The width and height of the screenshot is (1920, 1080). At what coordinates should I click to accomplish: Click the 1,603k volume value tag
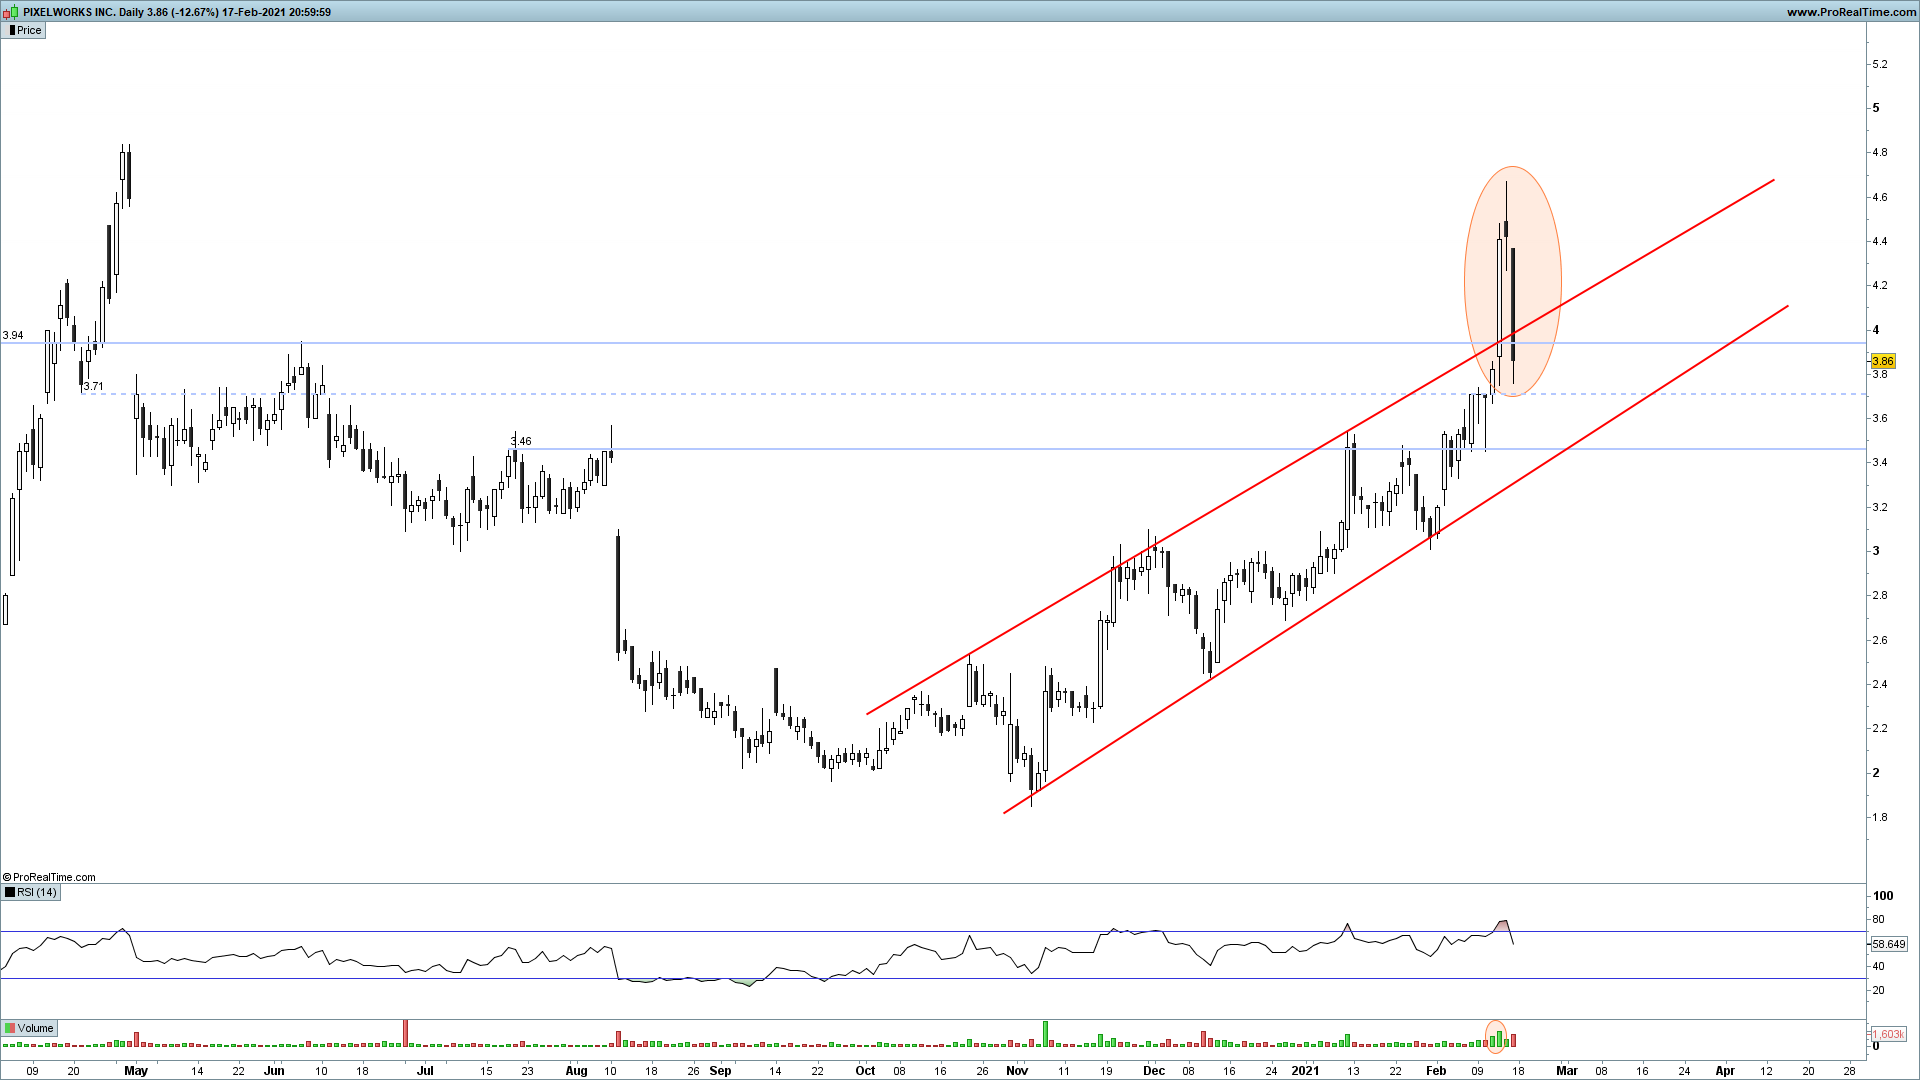click(1888, 1034)
